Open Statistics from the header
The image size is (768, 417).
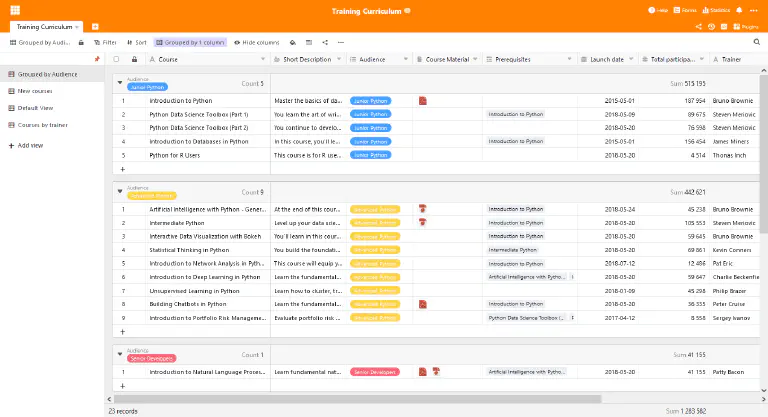(x=716, y=10)
